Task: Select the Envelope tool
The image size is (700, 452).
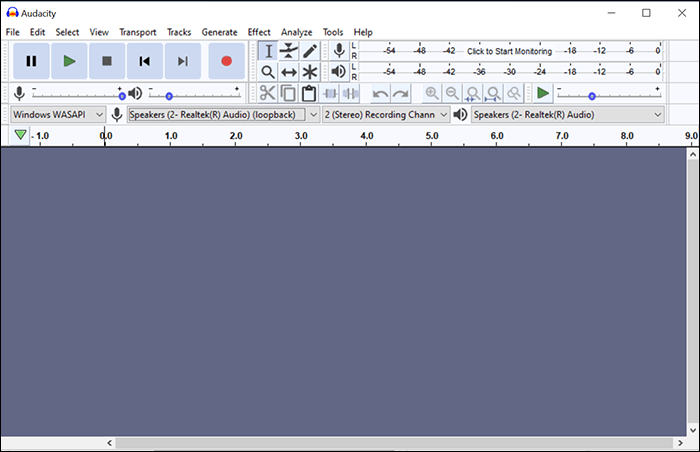Action: [x=289, y=51]
